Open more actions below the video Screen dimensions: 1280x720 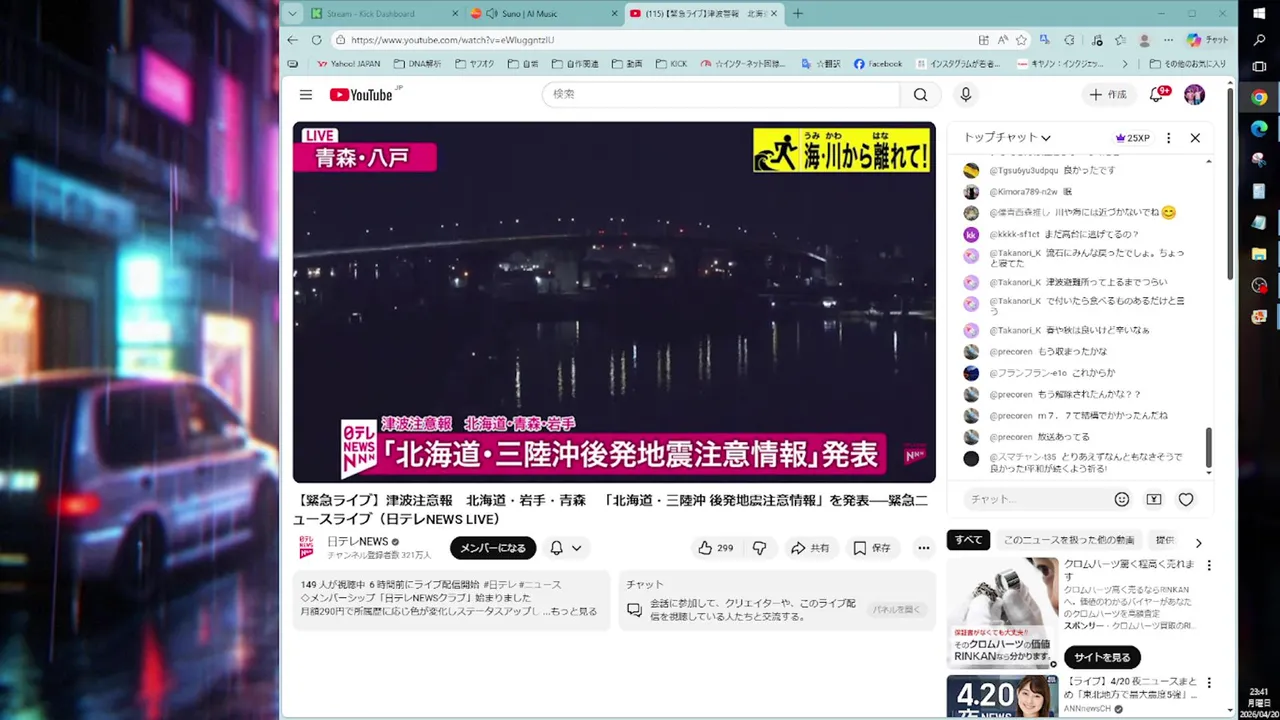(923, 548)
